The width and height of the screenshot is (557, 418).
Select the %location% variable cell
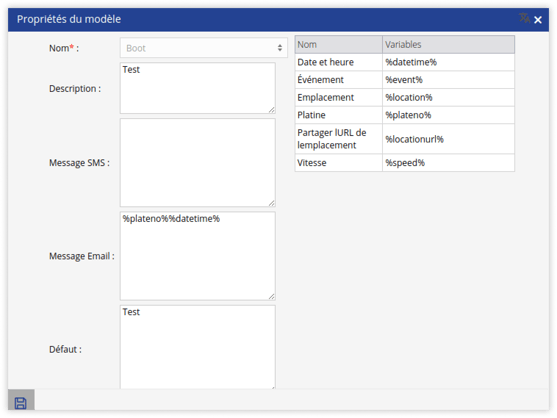pos(448,98)
